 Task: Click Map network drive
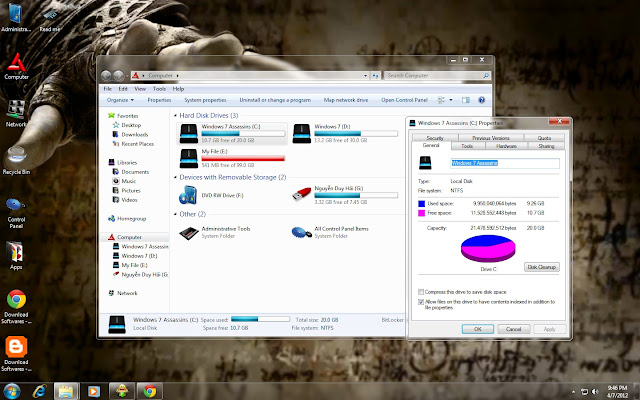tap(346, 100)
